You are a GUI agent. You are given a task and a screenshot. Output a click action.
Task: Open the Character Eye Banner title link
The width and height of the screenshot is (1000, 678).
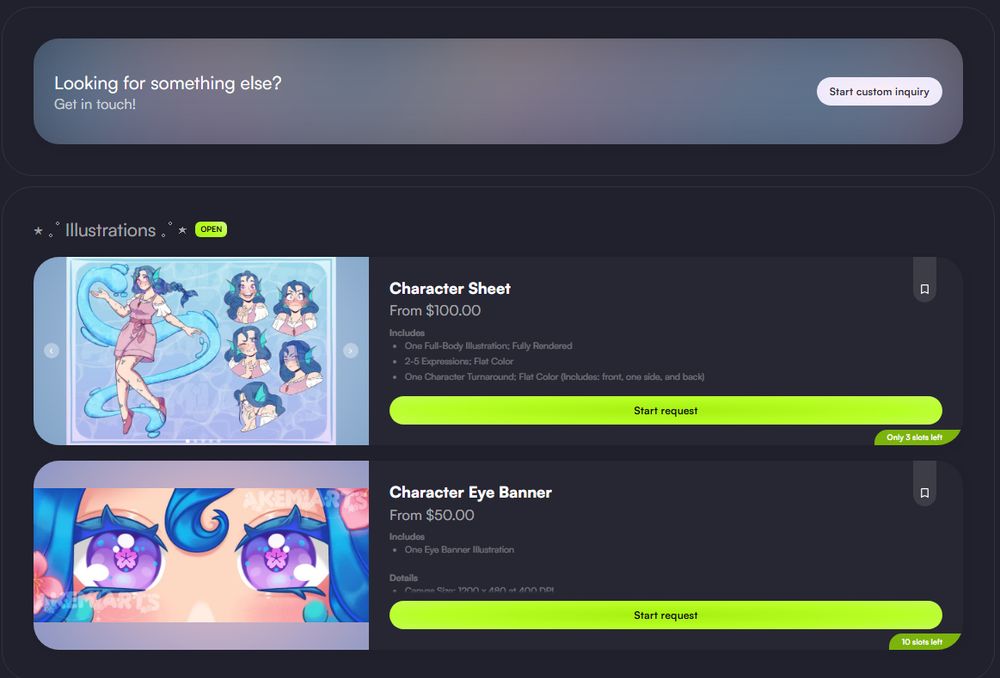pyautogui.click(x=471, y=492)
